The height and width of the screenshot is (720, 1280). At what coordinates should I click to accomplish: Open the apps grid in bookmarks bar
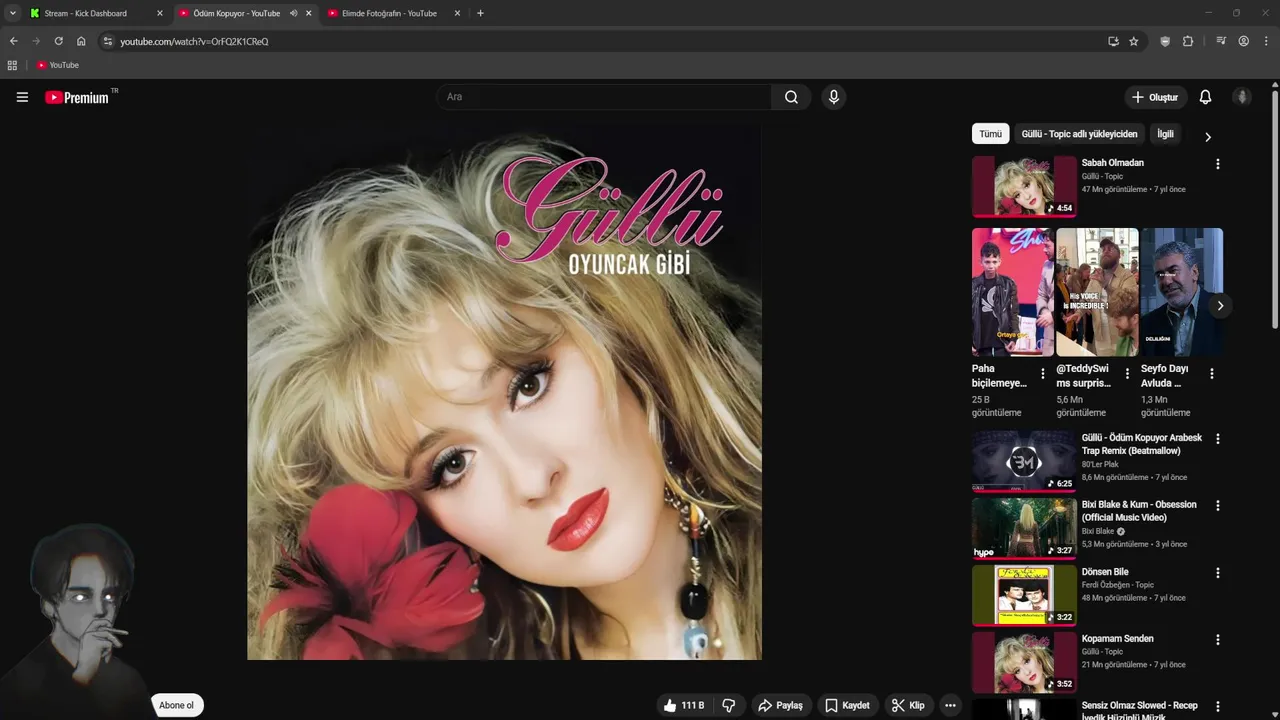pyautogui.click(x=12, y=65)
